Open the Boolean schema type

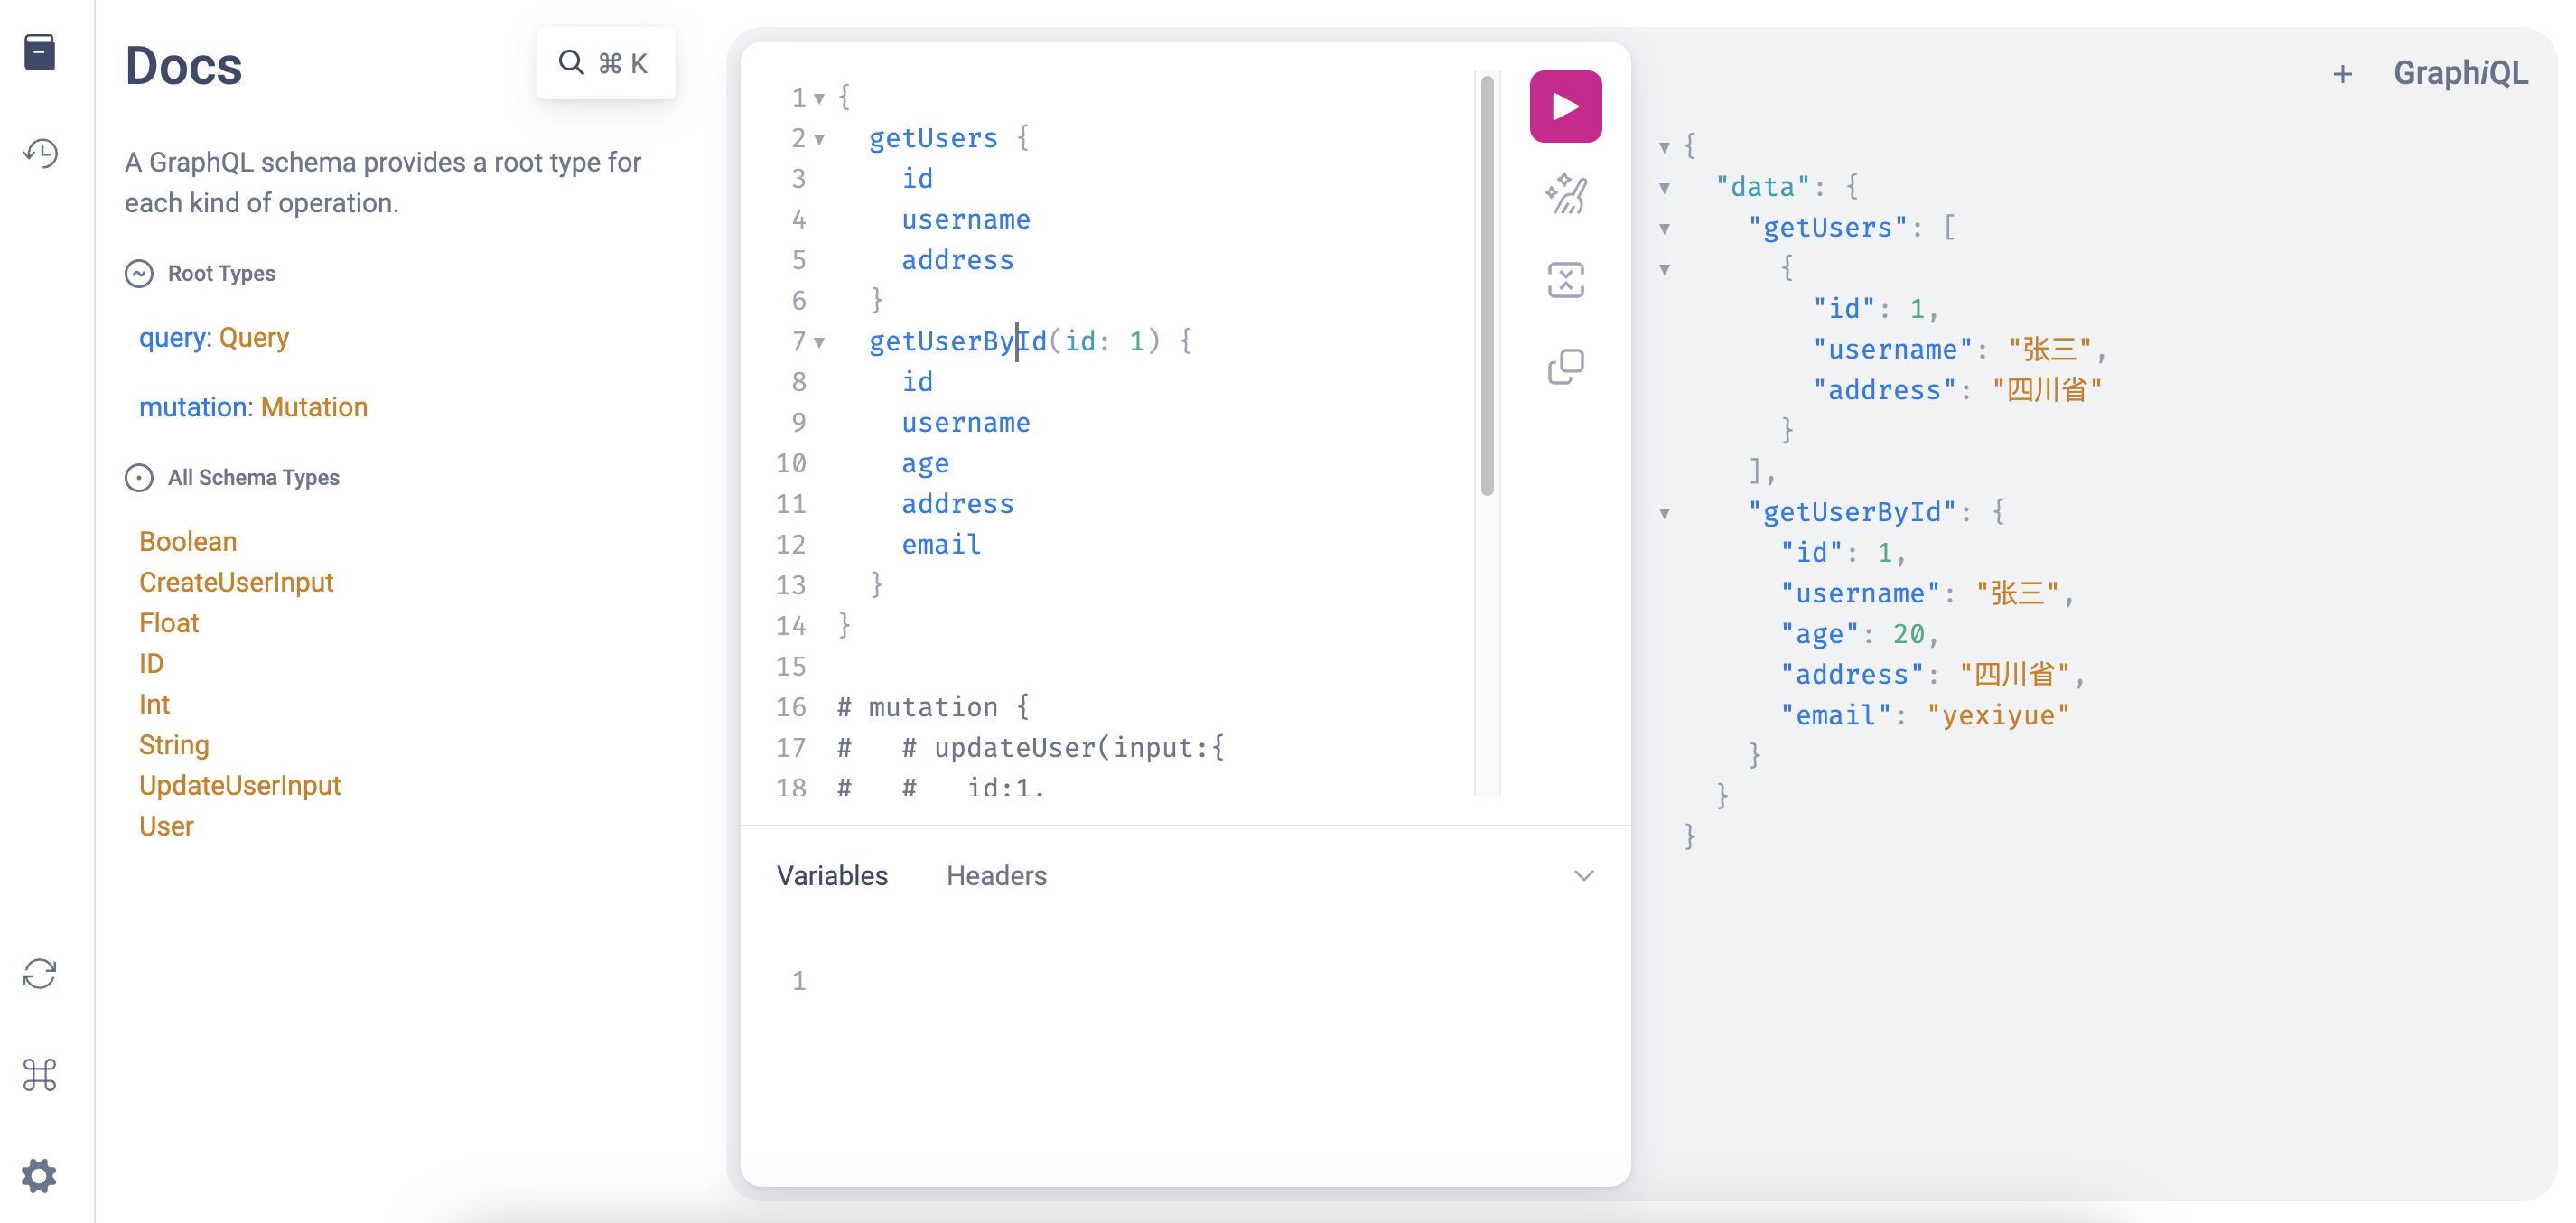tap(188, 541)
